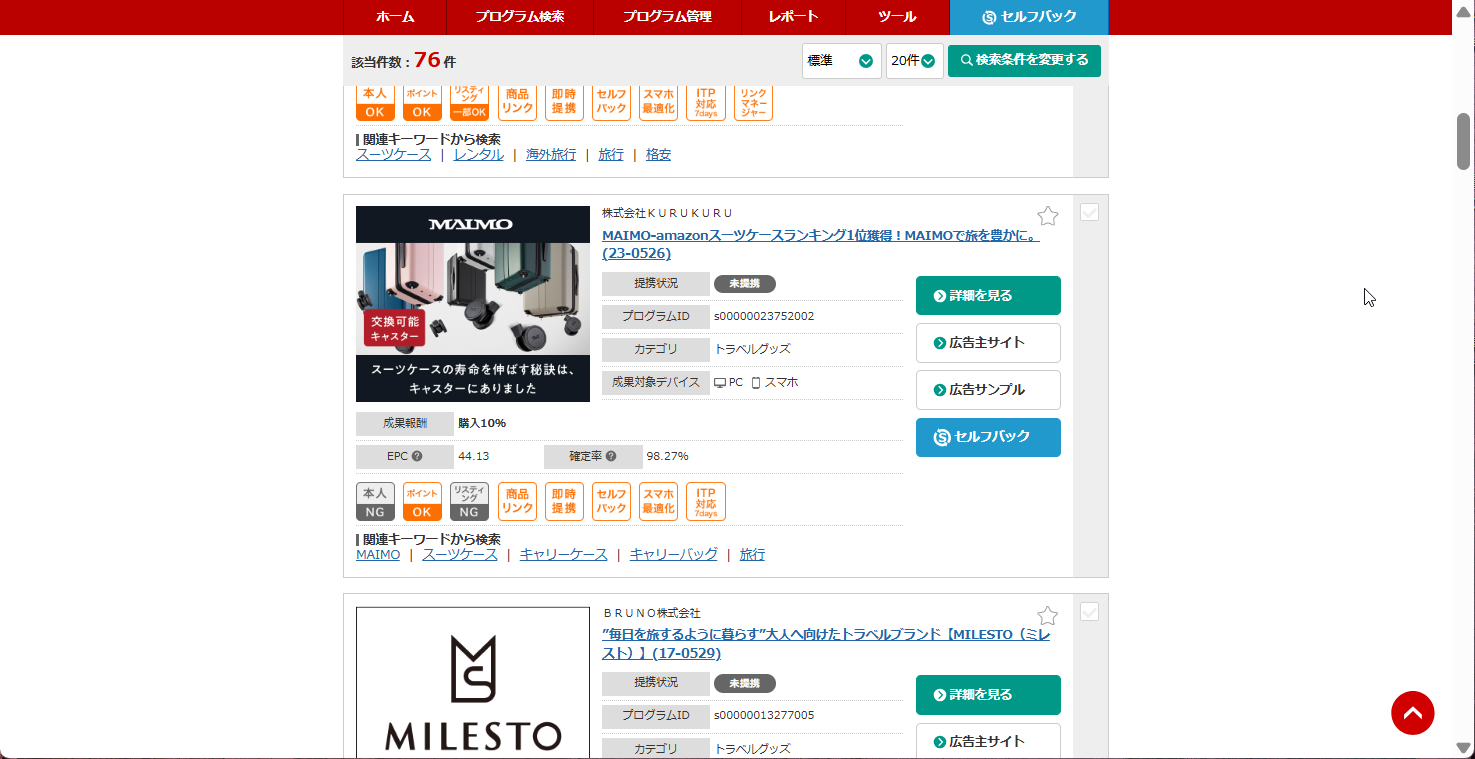Search by keyword 海外旅行

[x=551, y=155]
